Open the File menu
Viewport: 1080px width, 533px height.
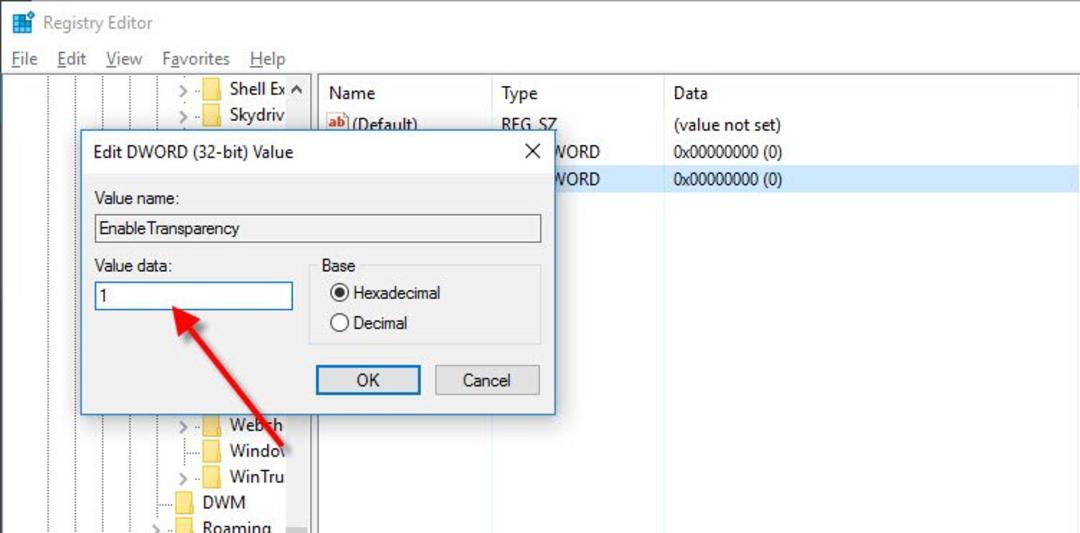pos(24,59)
